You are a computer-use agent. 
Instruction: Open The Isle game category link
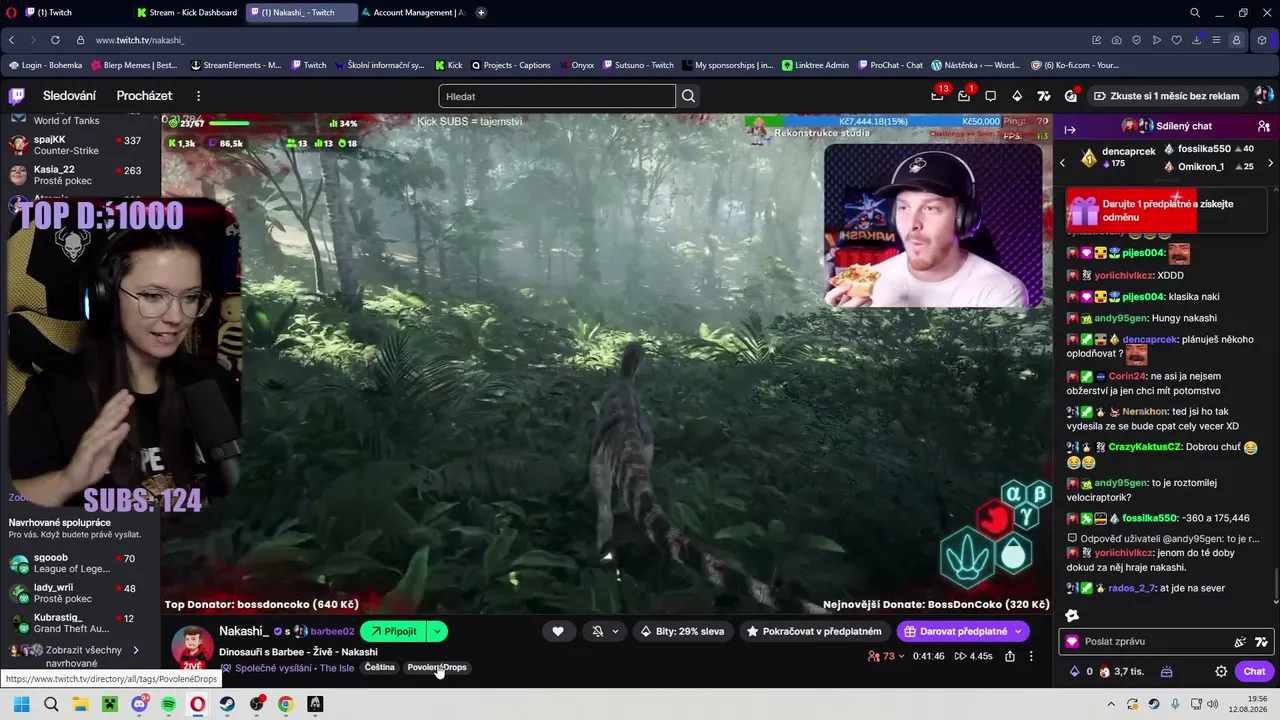point(337,668)
